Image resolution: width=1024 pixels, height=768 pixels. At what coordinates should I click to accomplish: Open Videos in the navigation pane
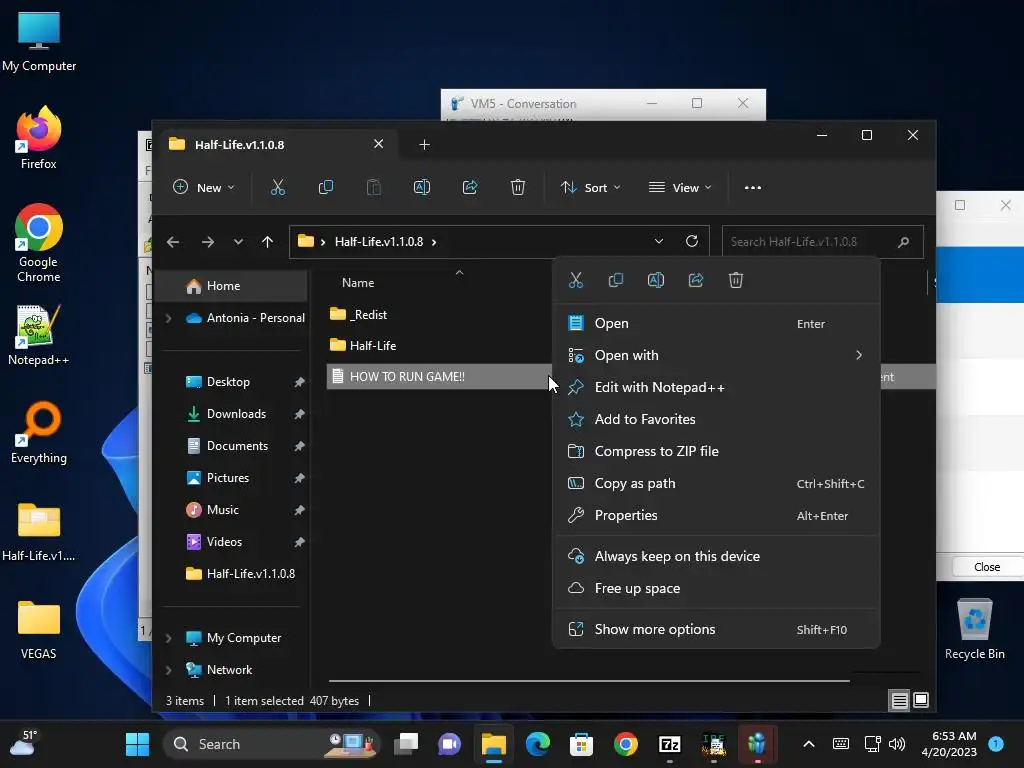coord(225,542)
